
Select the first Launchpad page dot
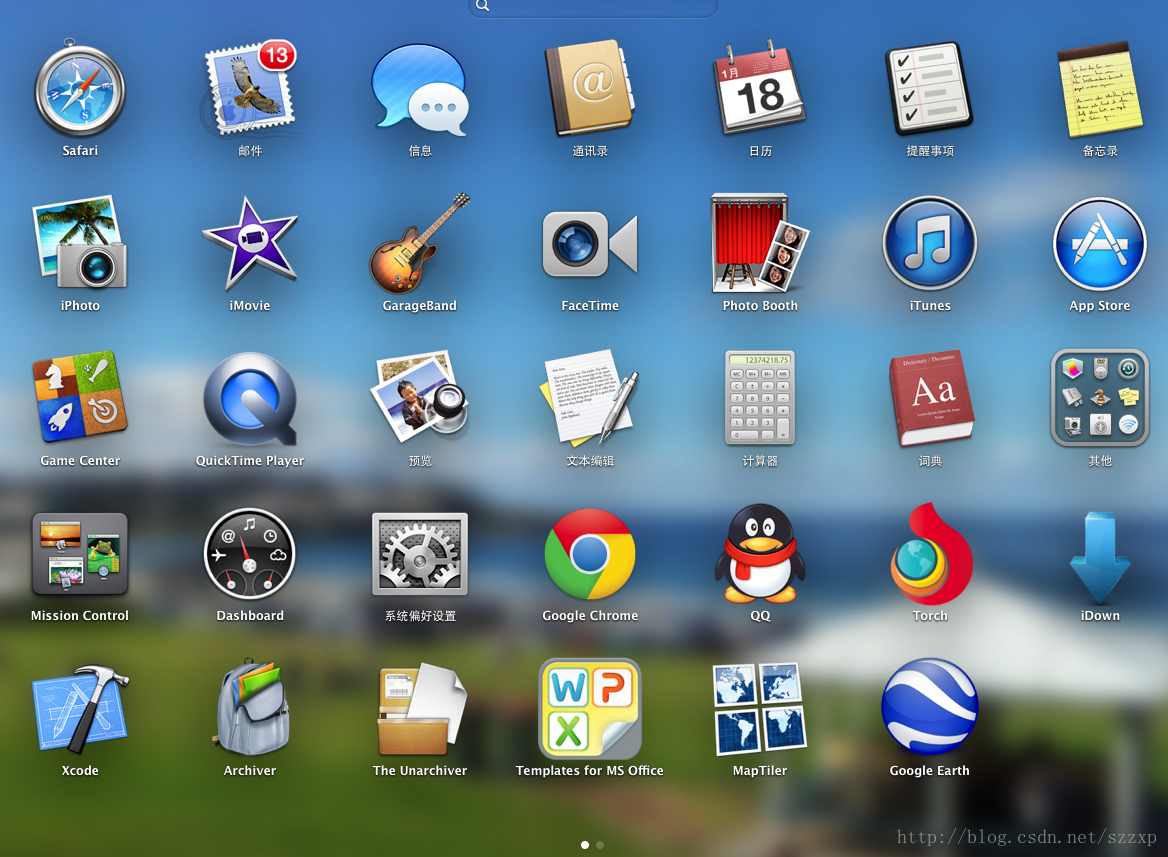pos(585,845)
